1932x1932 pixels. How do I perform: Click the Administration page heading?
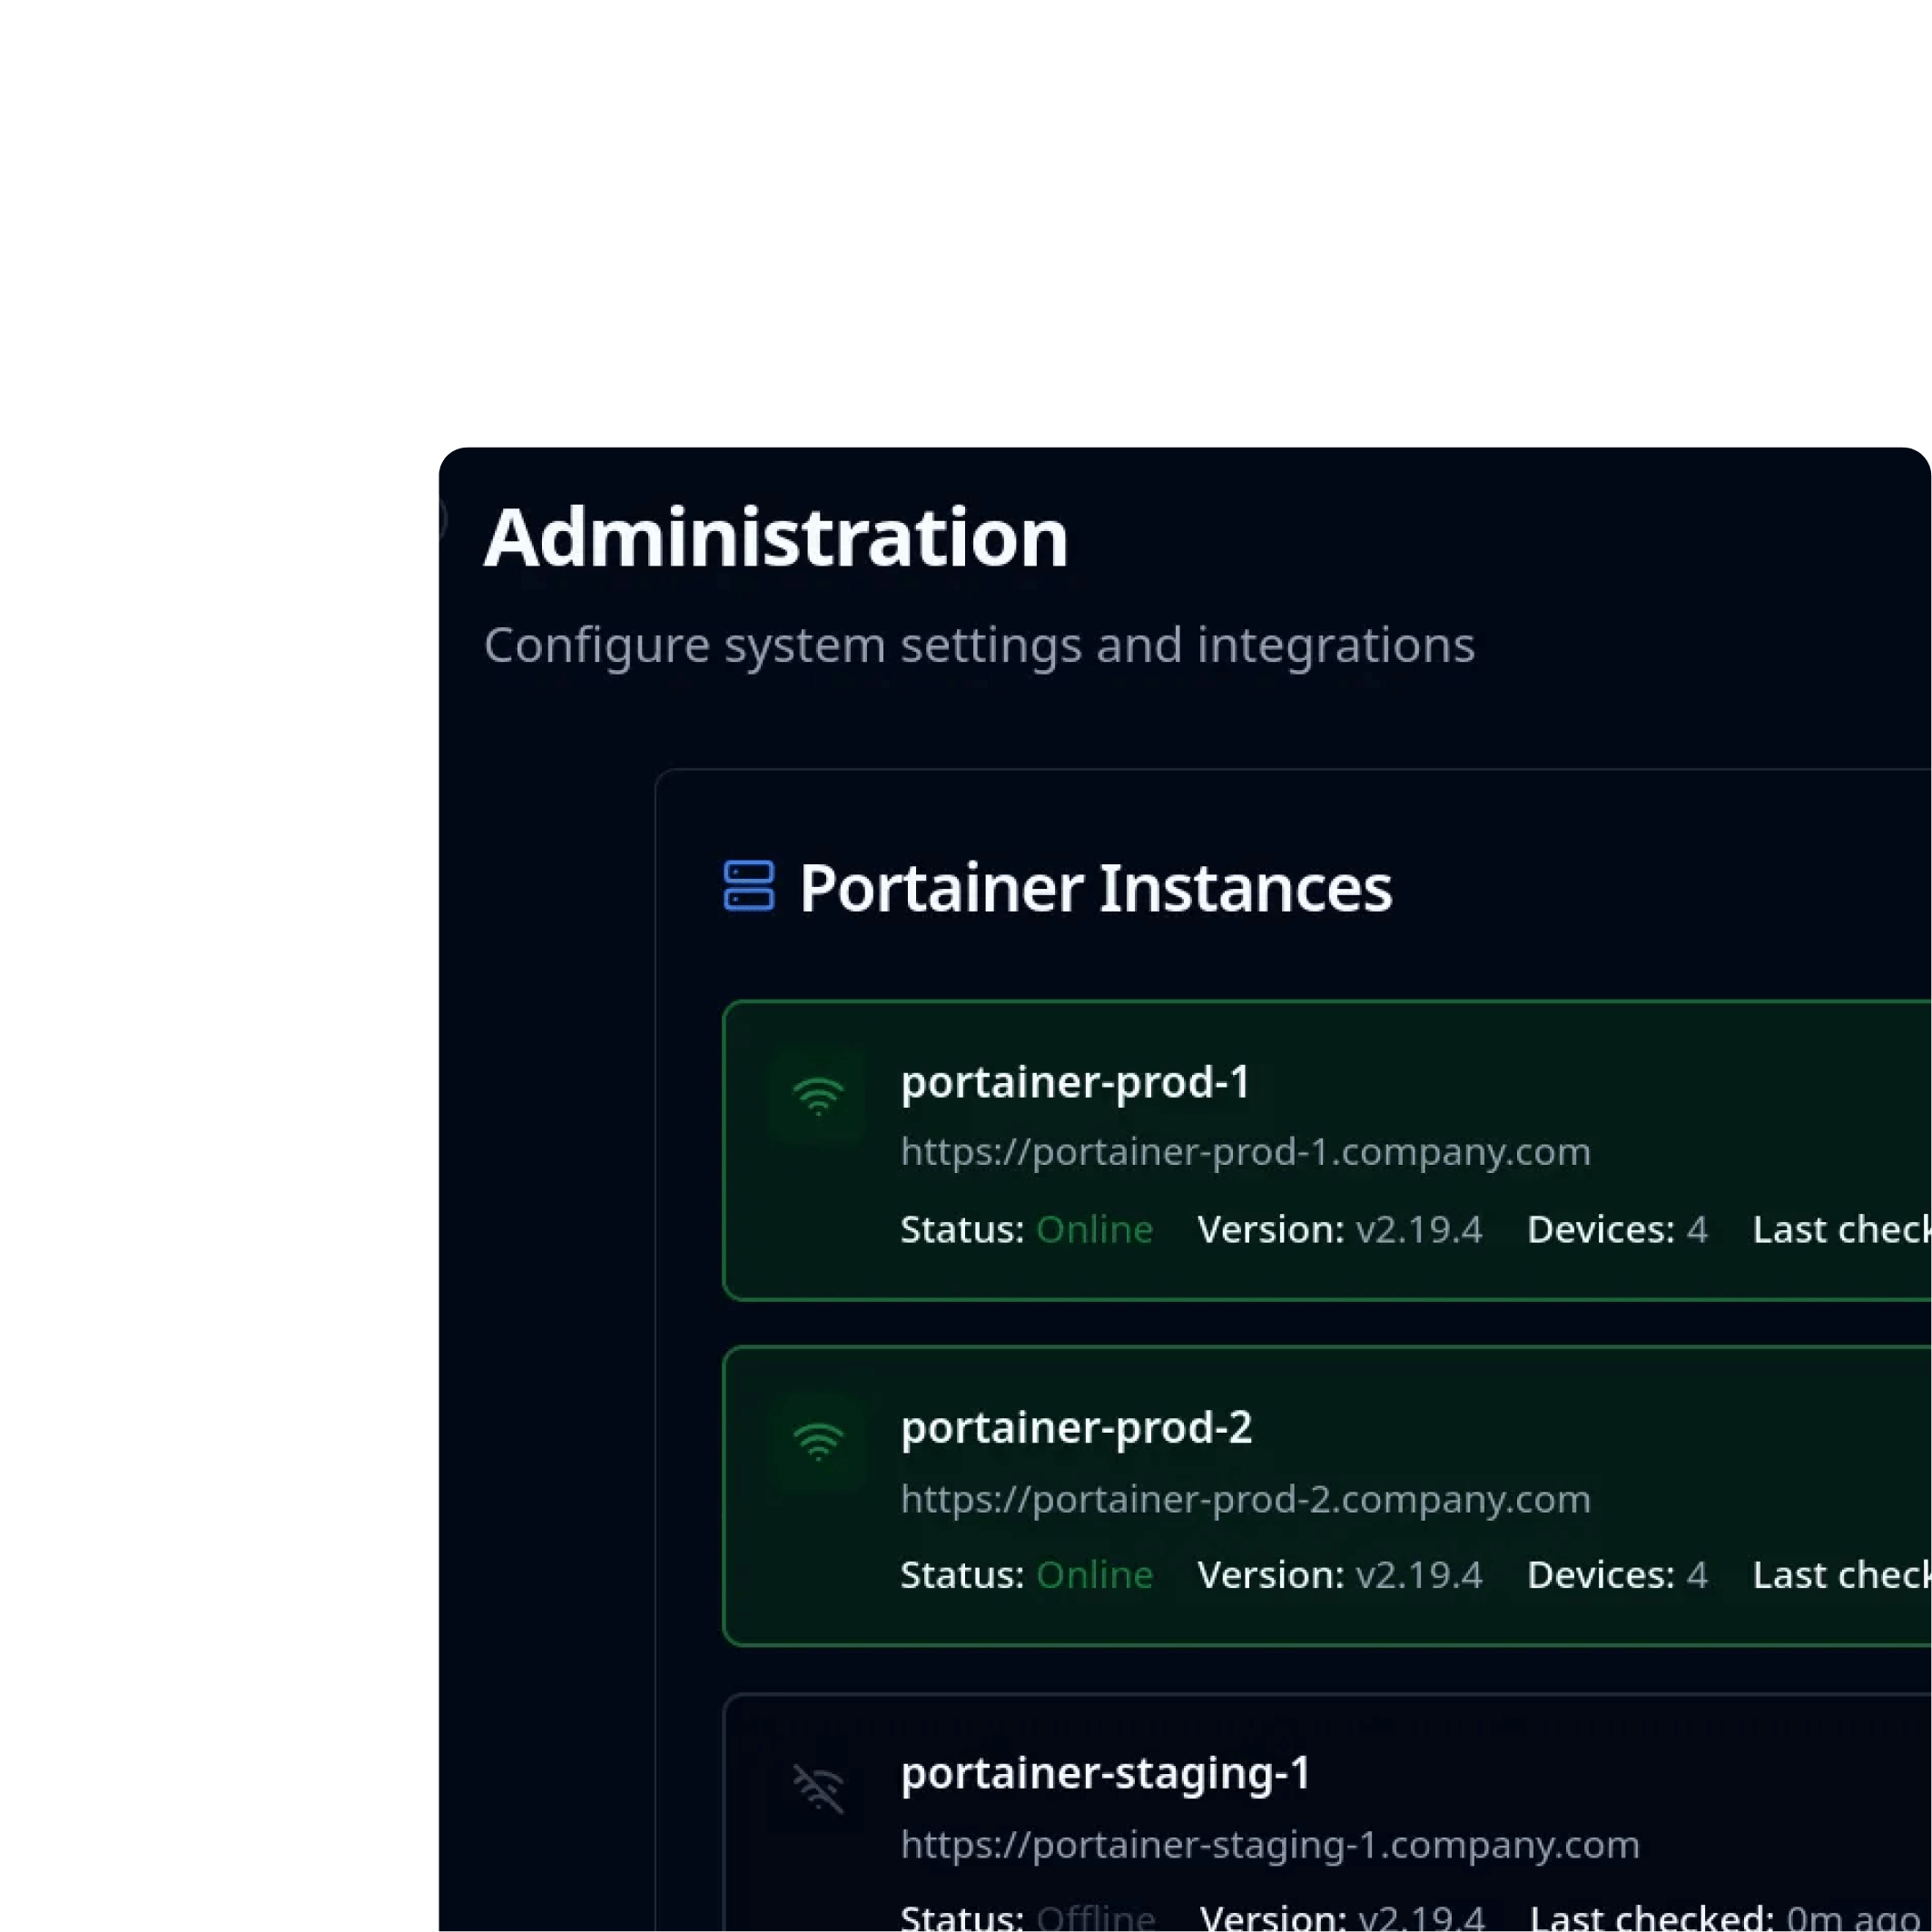click(x=776, y=538)
